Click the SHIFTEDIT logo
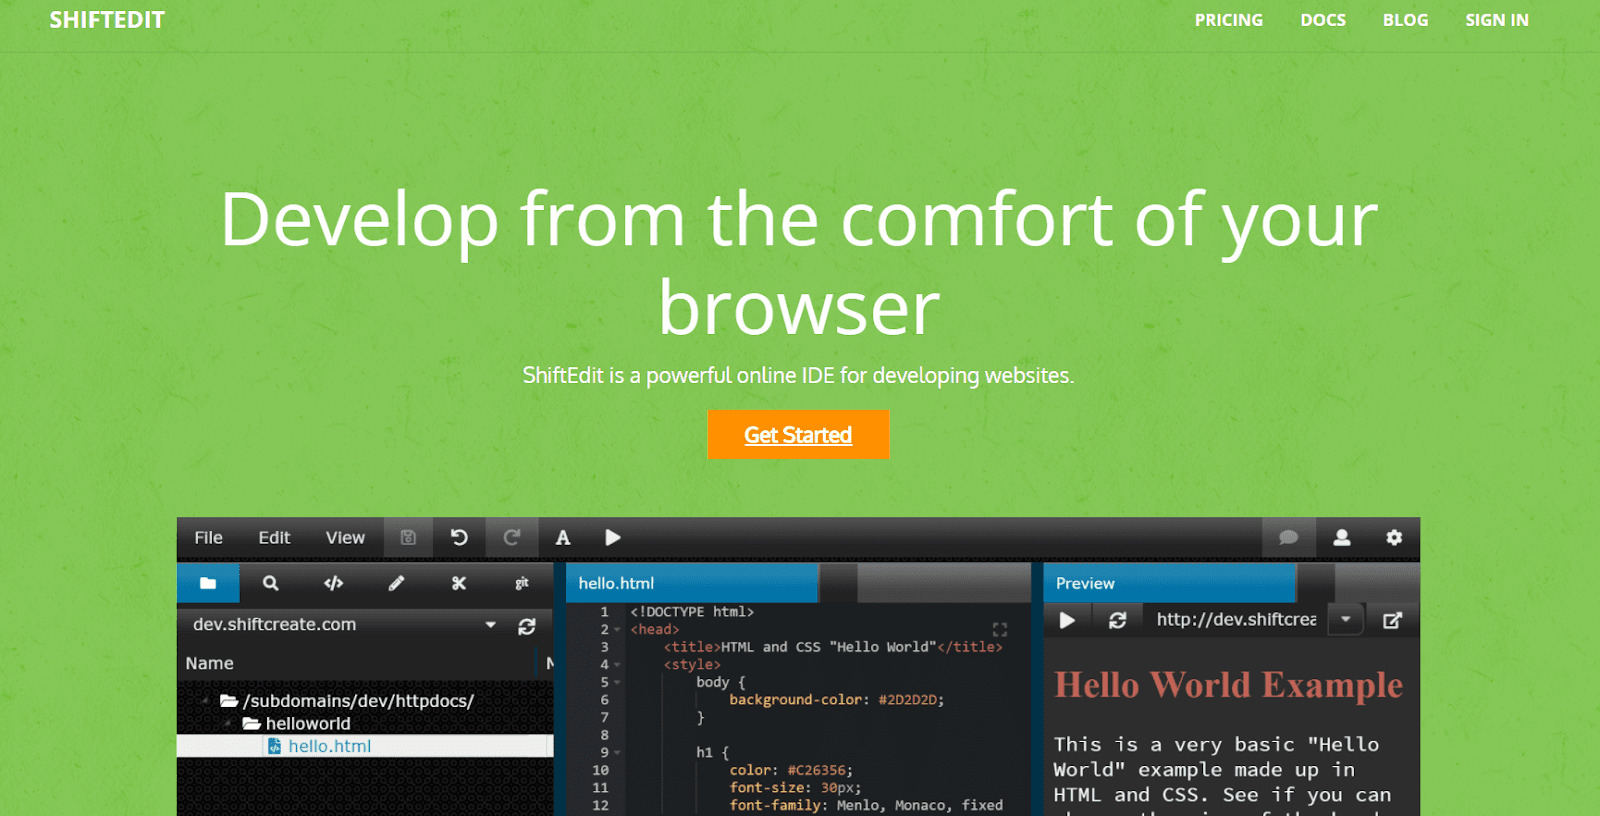 [107, 20]
